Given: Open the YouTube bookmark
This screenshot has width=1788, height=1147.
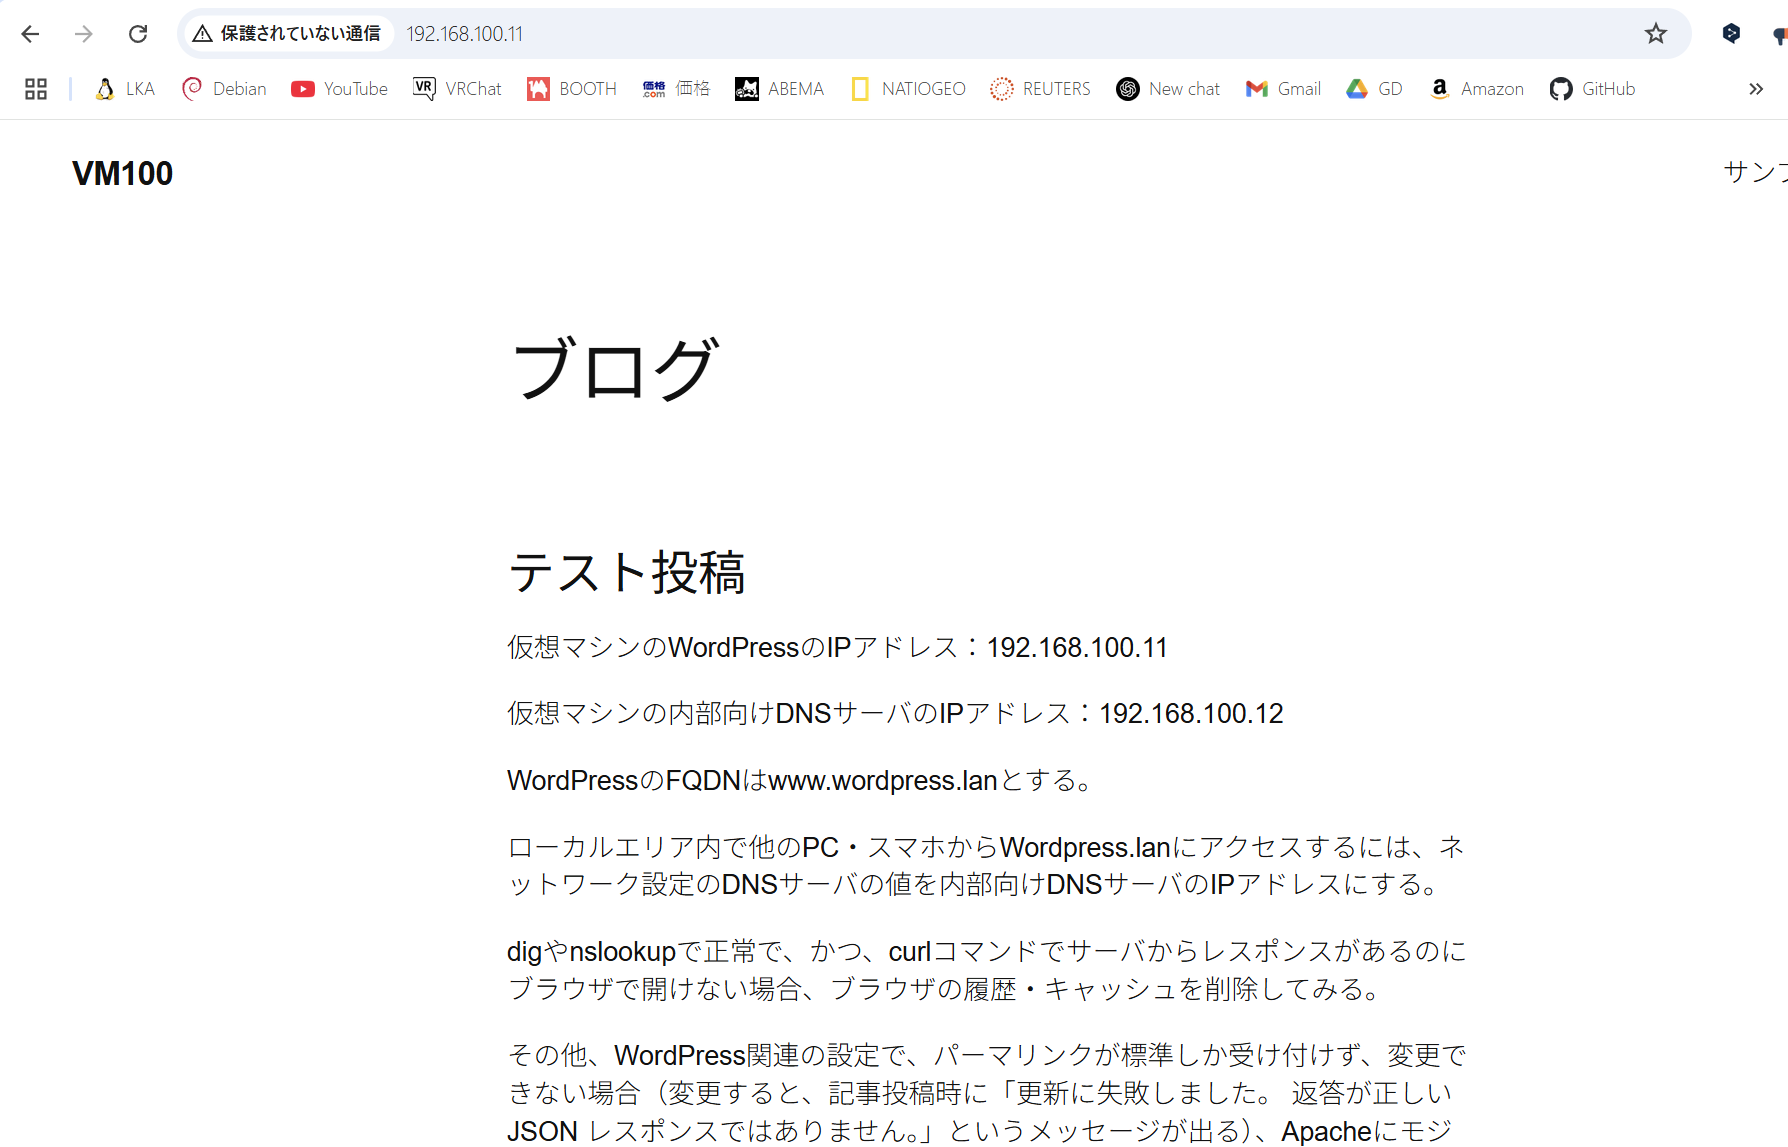Looking at the screenshot, I should click(339, 89).
